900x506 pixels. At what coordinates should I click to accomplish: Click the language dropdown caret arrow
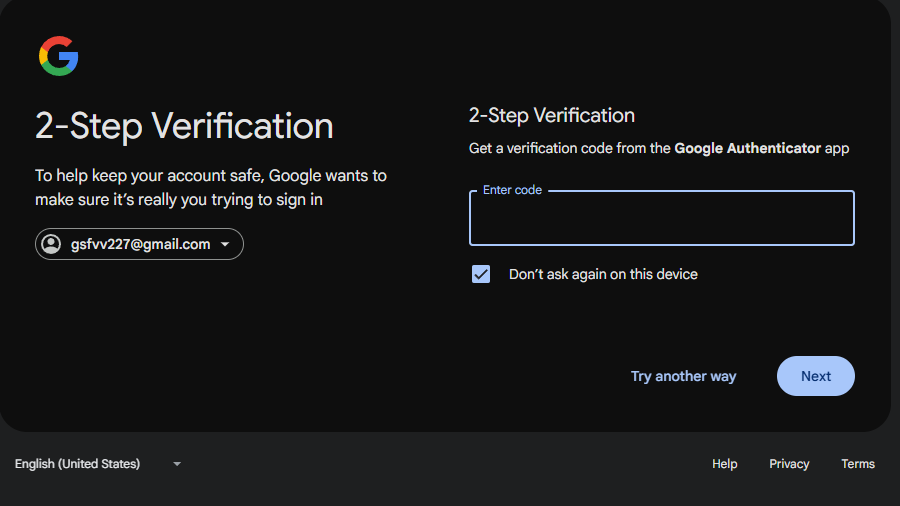(x=177, y=464)
